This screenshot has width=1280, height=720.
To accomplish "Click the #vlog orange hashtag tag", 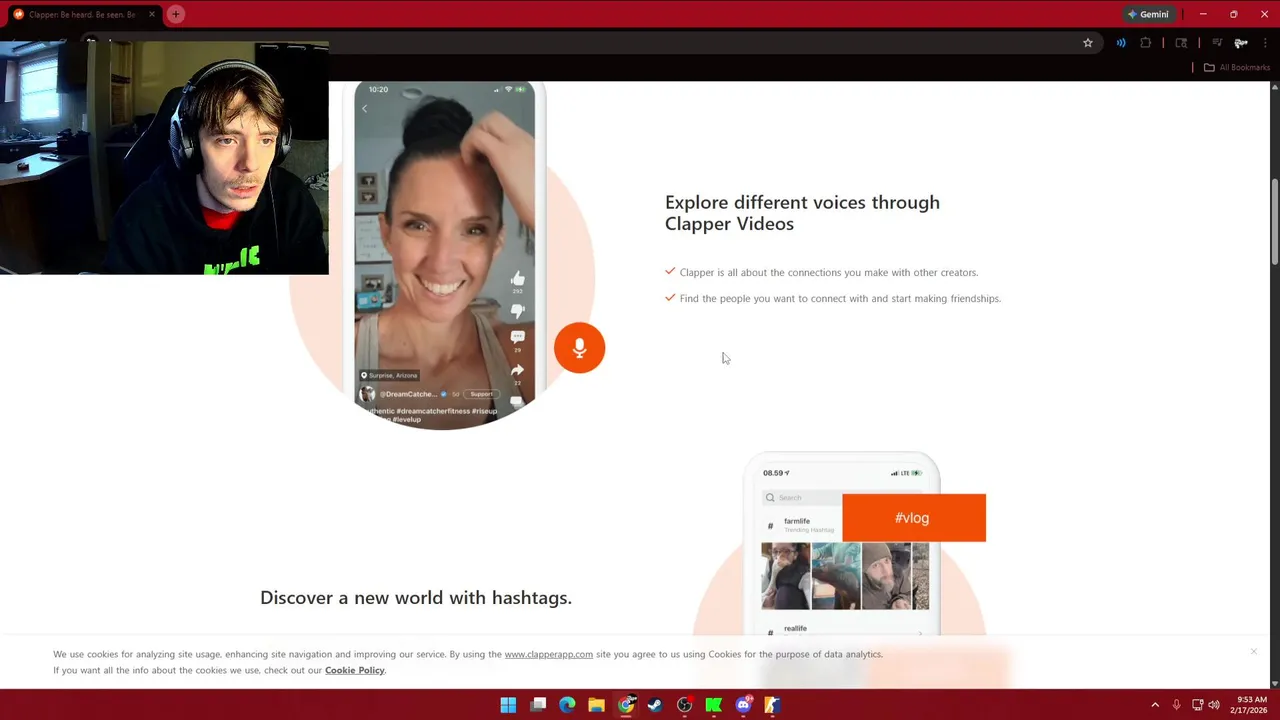I will (914, 518).
